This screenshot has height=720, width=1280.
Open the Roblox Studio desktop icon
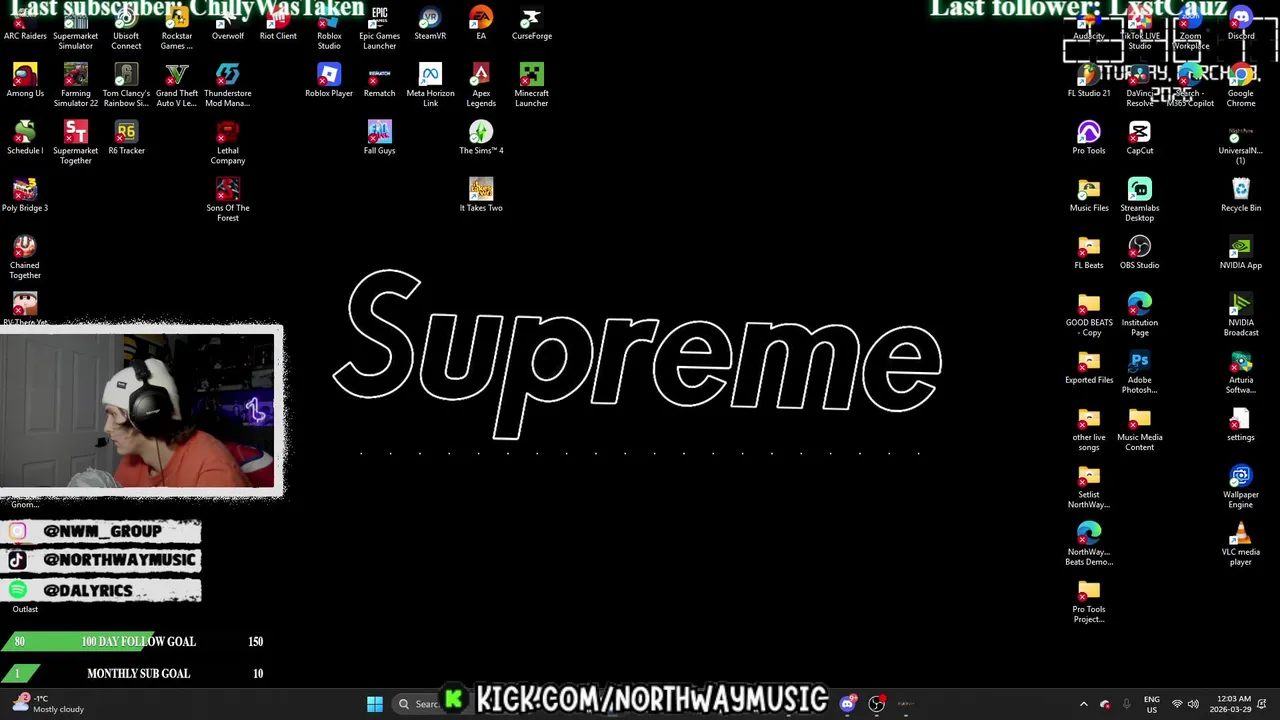click(x=329, y=29)
